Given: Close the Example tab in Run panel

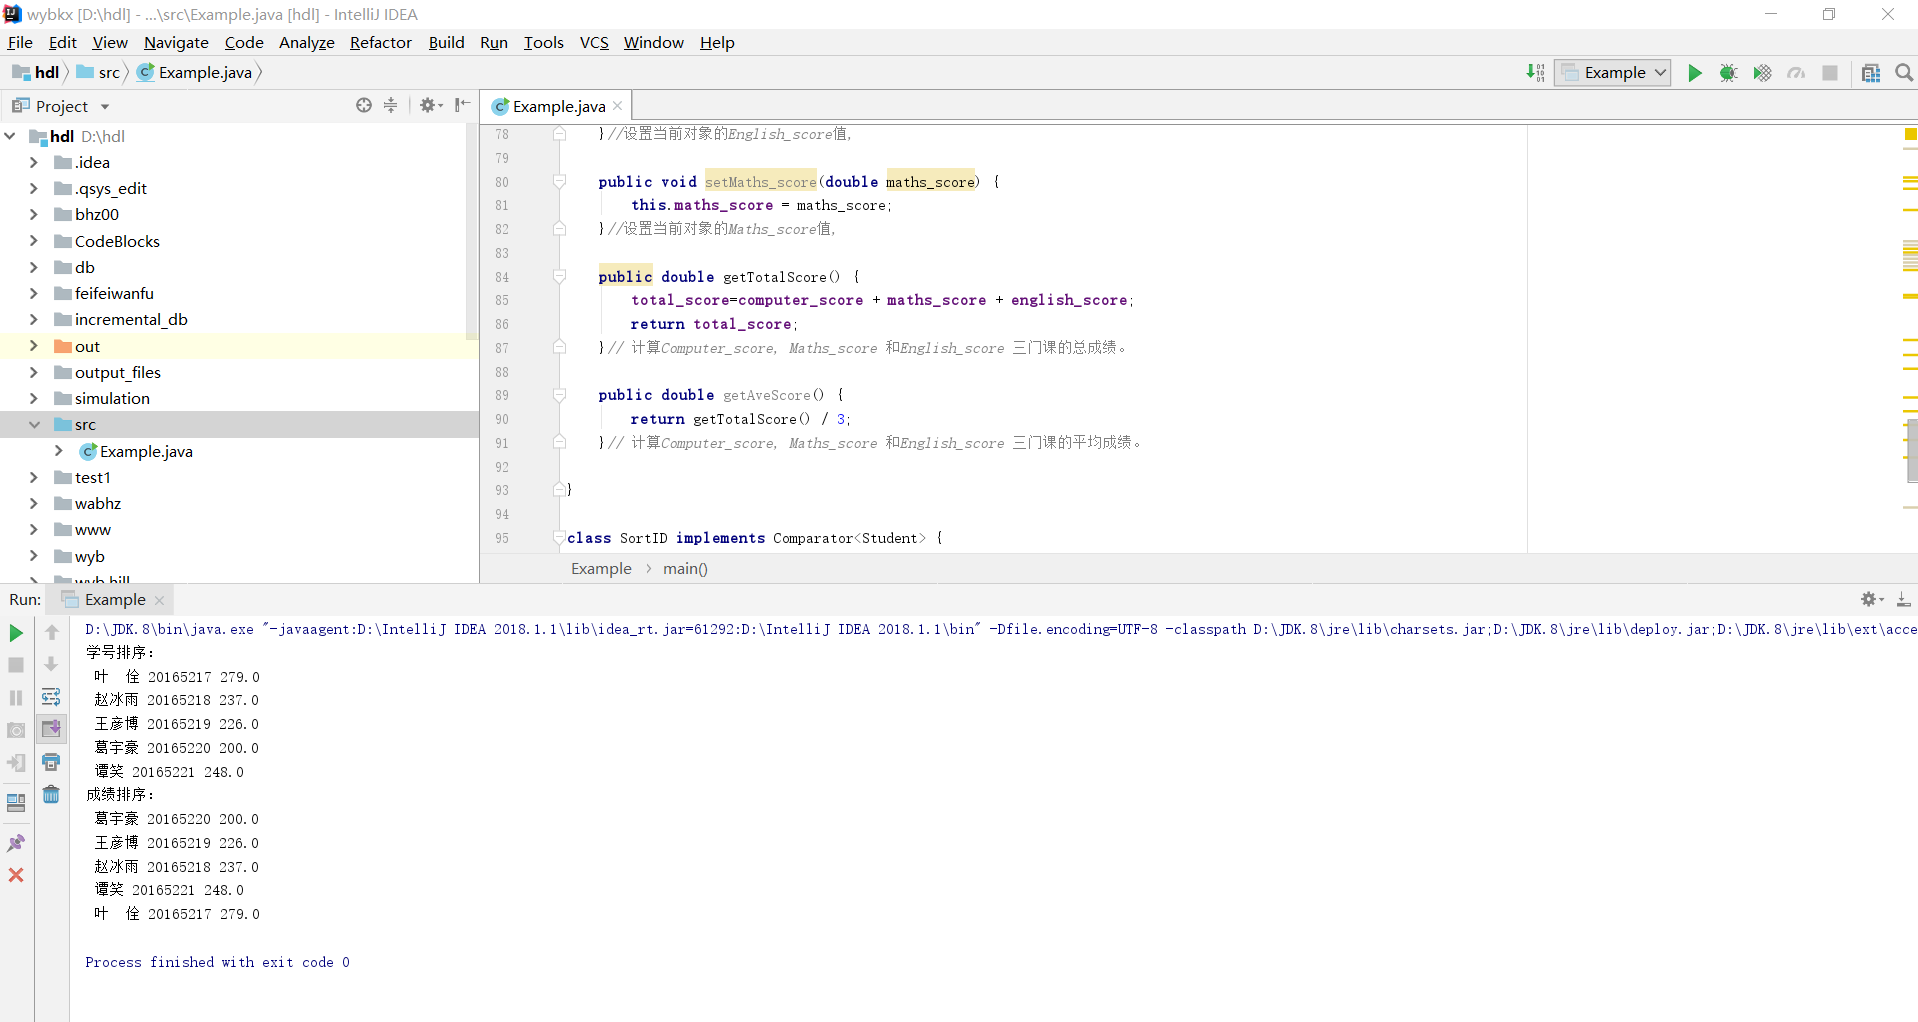Looking at the screenshot, I should [159, 600].
